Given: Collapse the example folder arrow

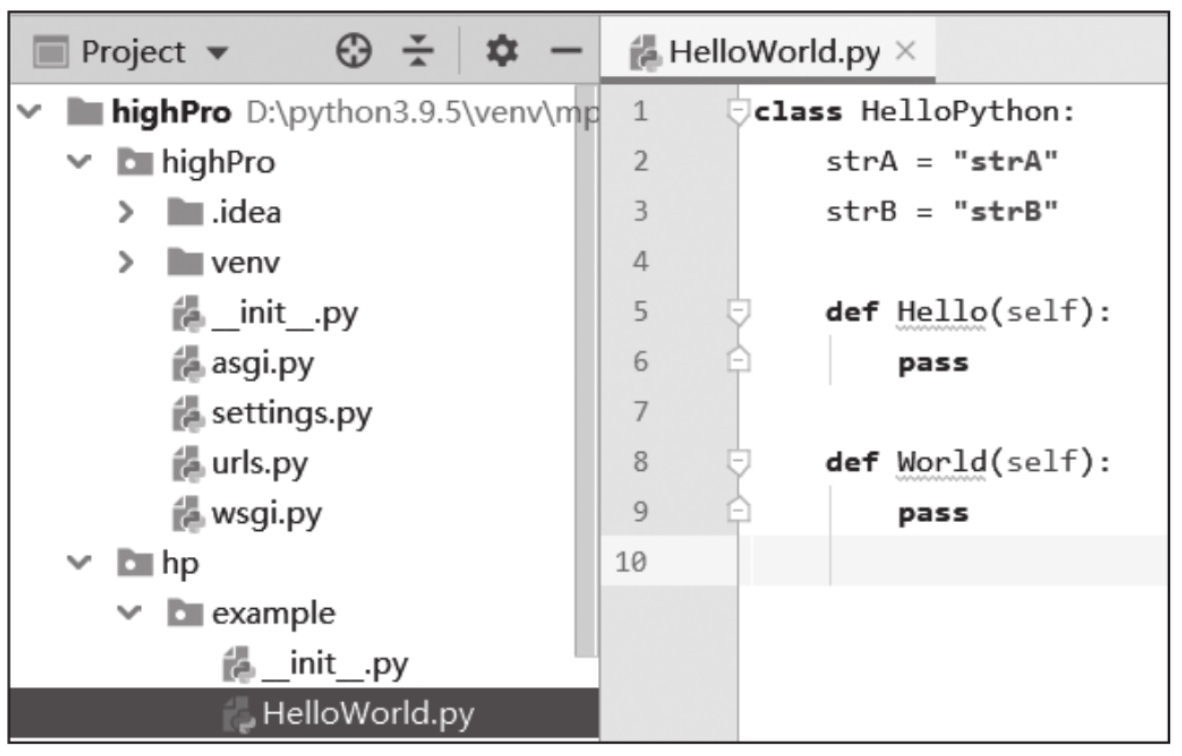Looking at the screenshot, I should [x=128, y=614].
